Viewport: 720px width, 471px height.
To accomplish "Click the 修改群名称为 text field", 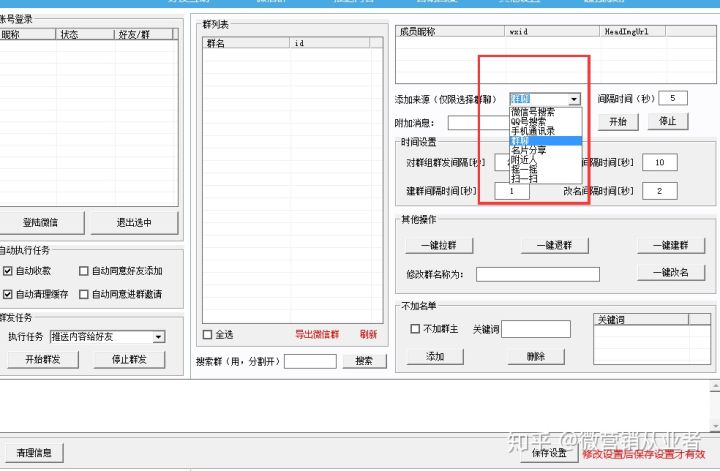I will [x=537, y=274].
